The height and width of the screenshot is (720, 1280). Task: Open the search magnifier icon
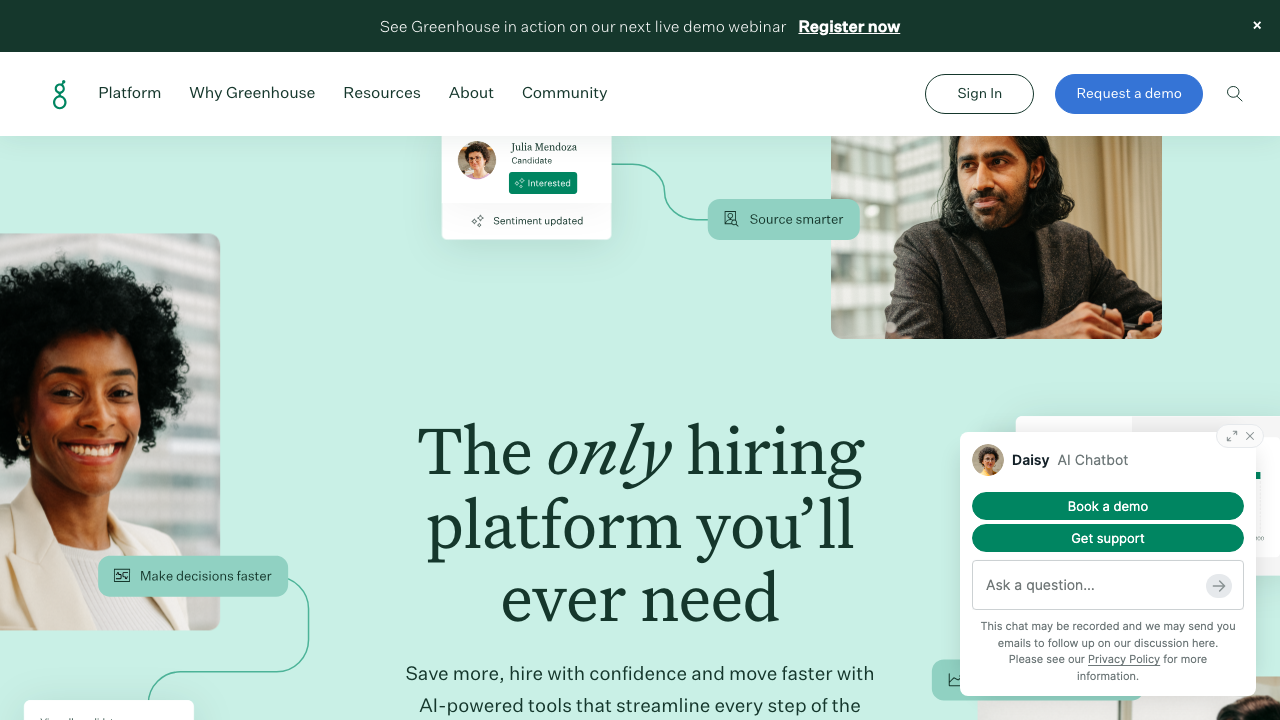point(1235,94)
